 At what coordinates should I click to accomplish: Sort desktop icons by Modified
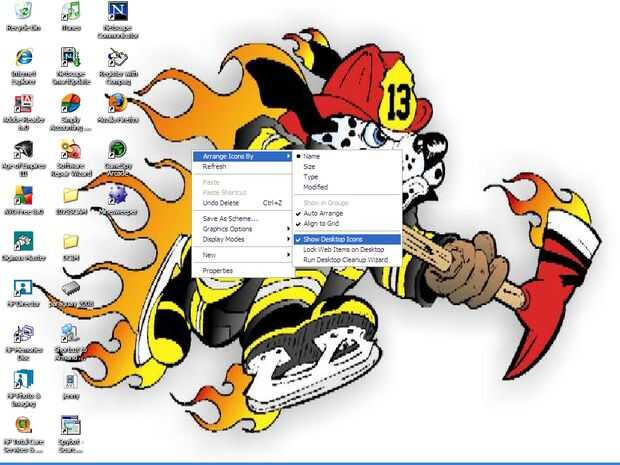(347, 187)
